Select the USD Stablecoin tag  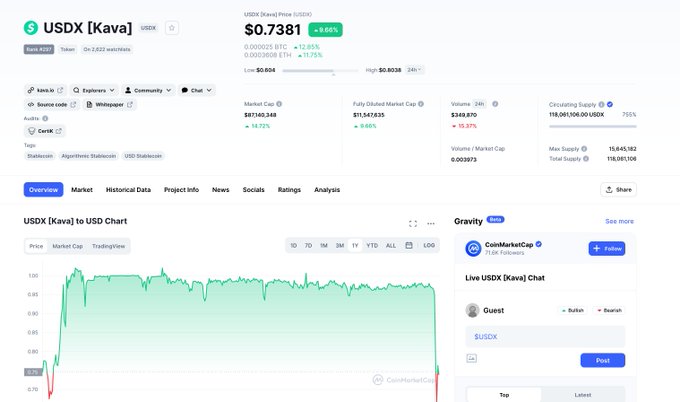pos(143,156)
